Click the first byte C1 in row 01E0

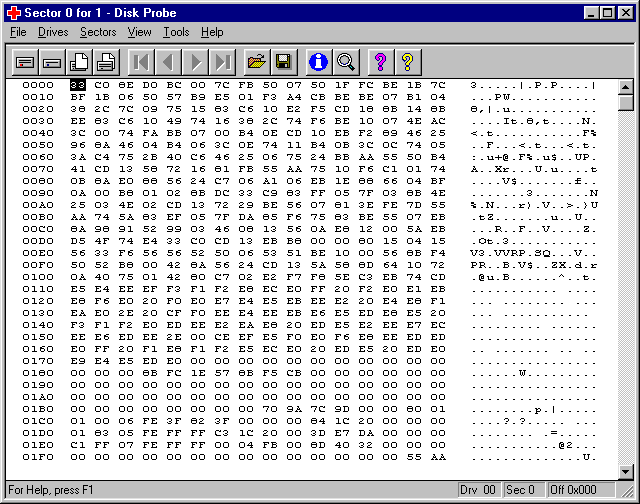[x=78, y=445]
